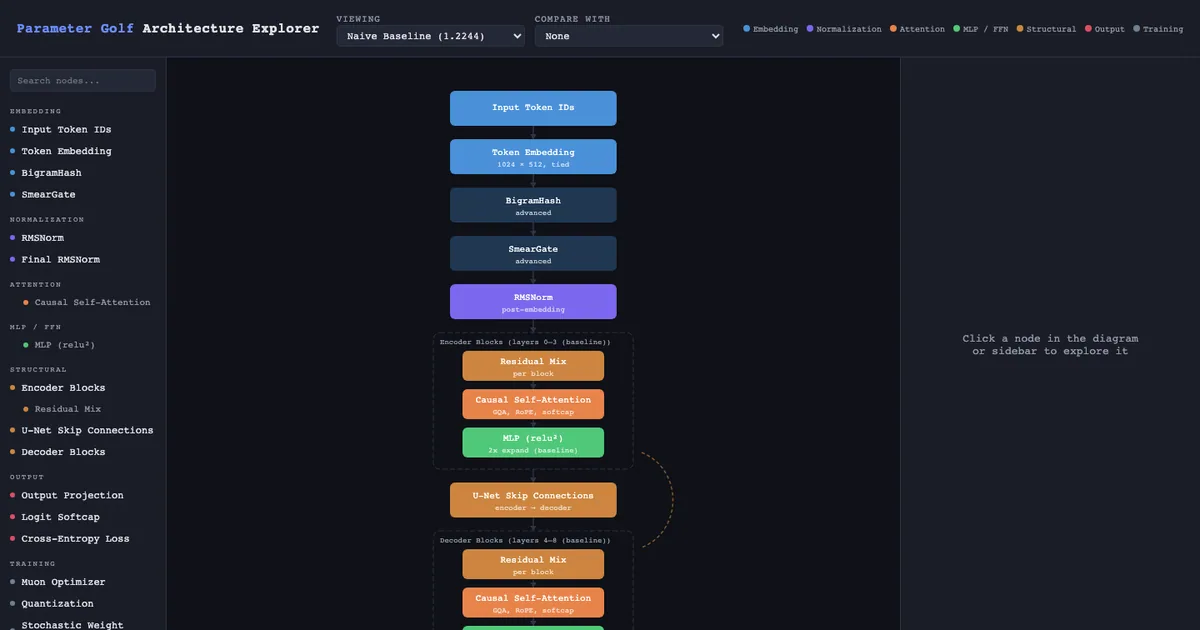Click the Attention legend dot in header

(x=894, y=29)
